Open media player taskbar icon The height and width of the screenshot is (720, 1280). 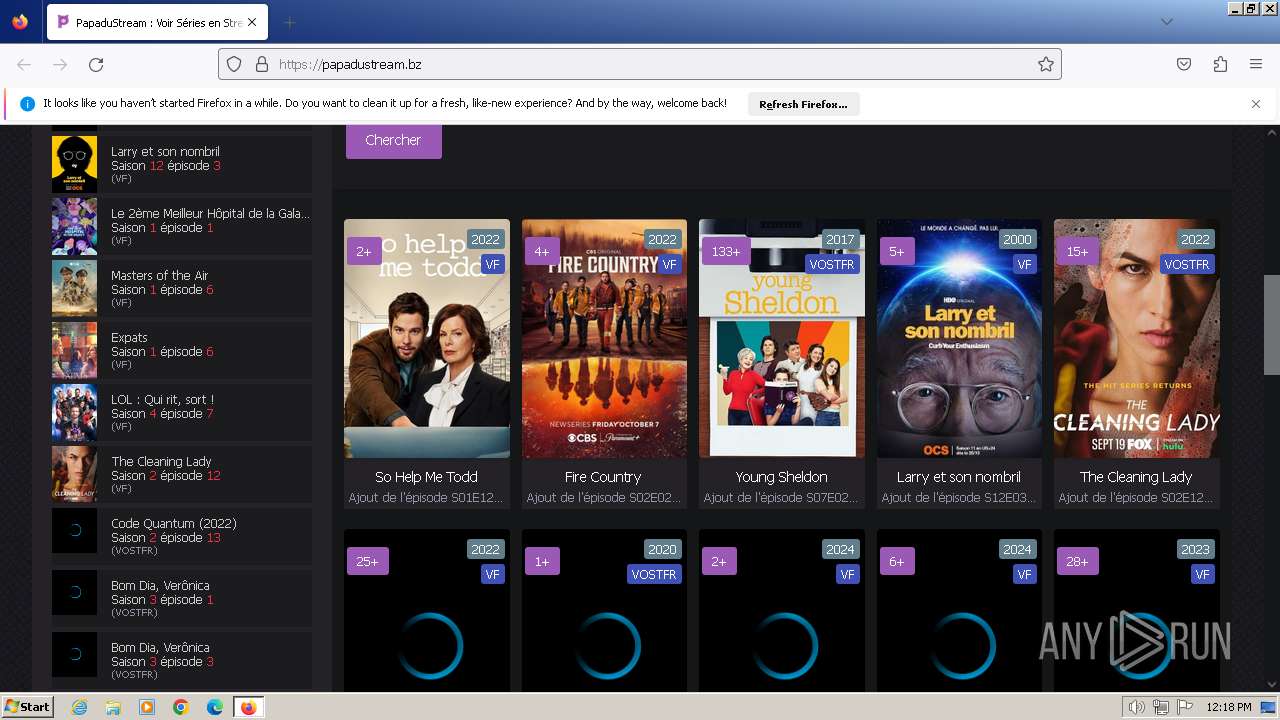point(147,707)
